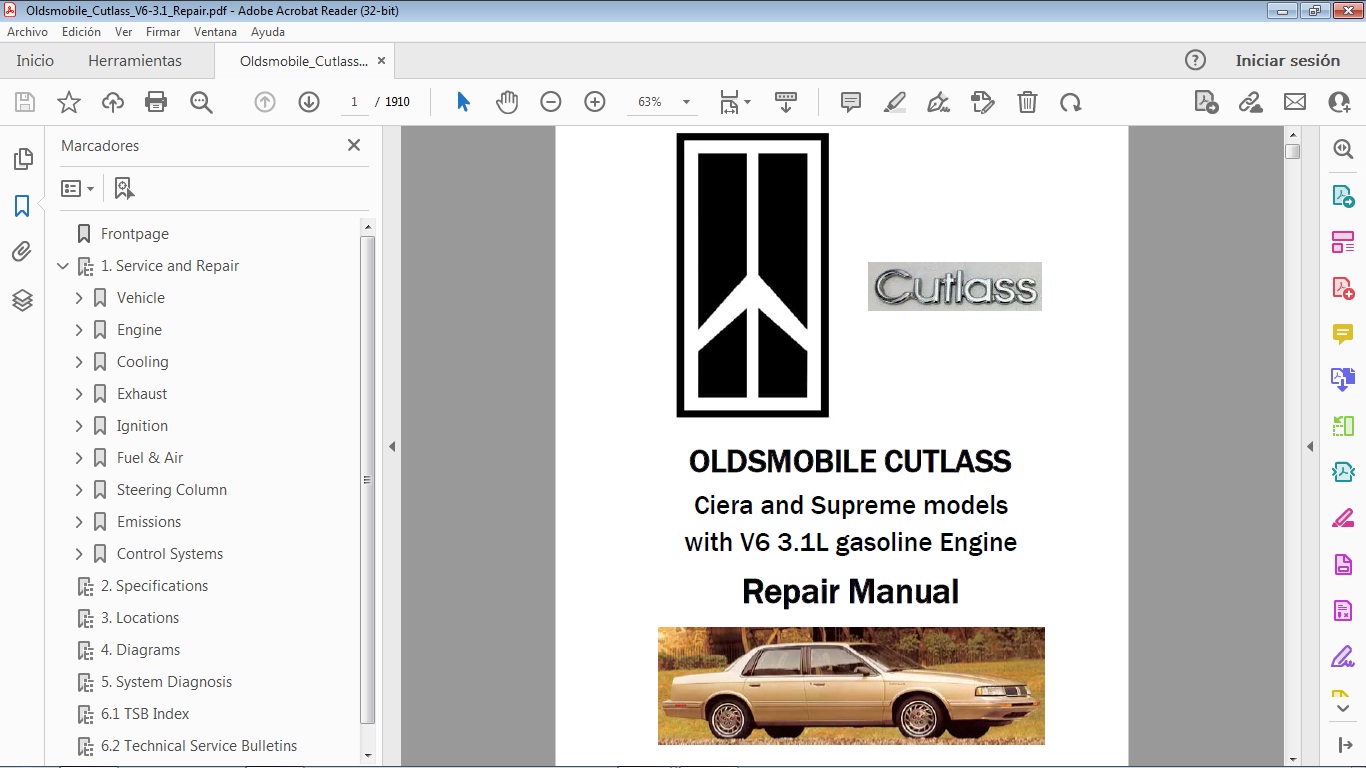Expand the Control Systems bookmark
1366x768 pixels.
79,554
